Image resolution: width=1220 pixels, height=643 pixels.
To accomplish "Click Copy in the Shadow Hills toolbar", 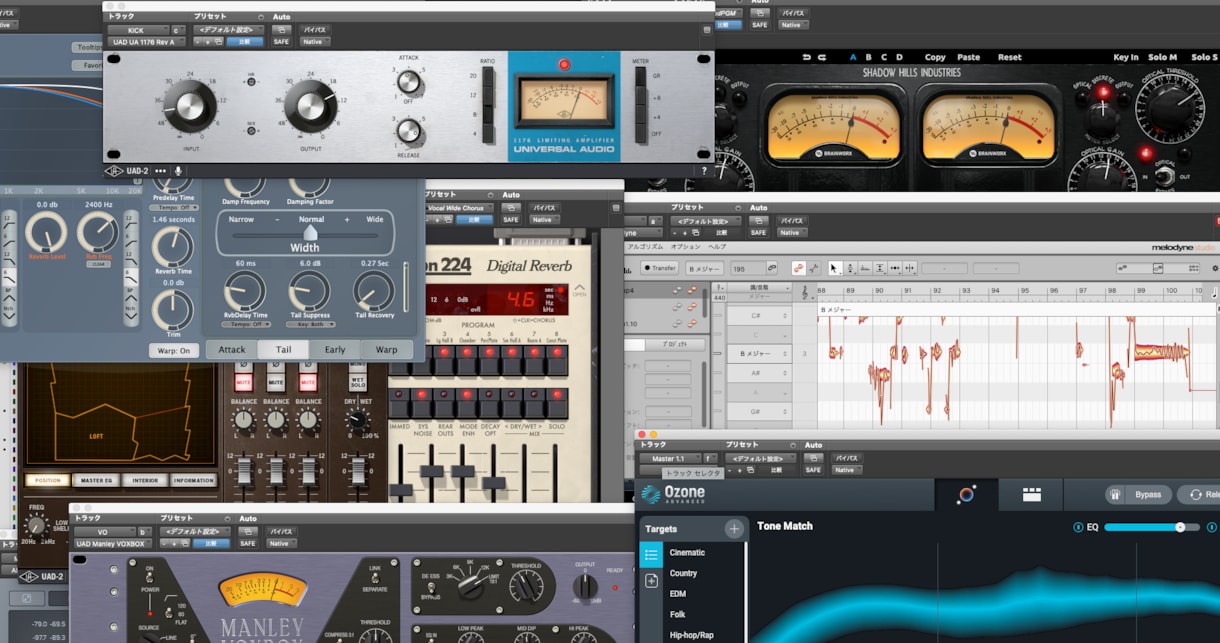I will [x=935, y=58].
